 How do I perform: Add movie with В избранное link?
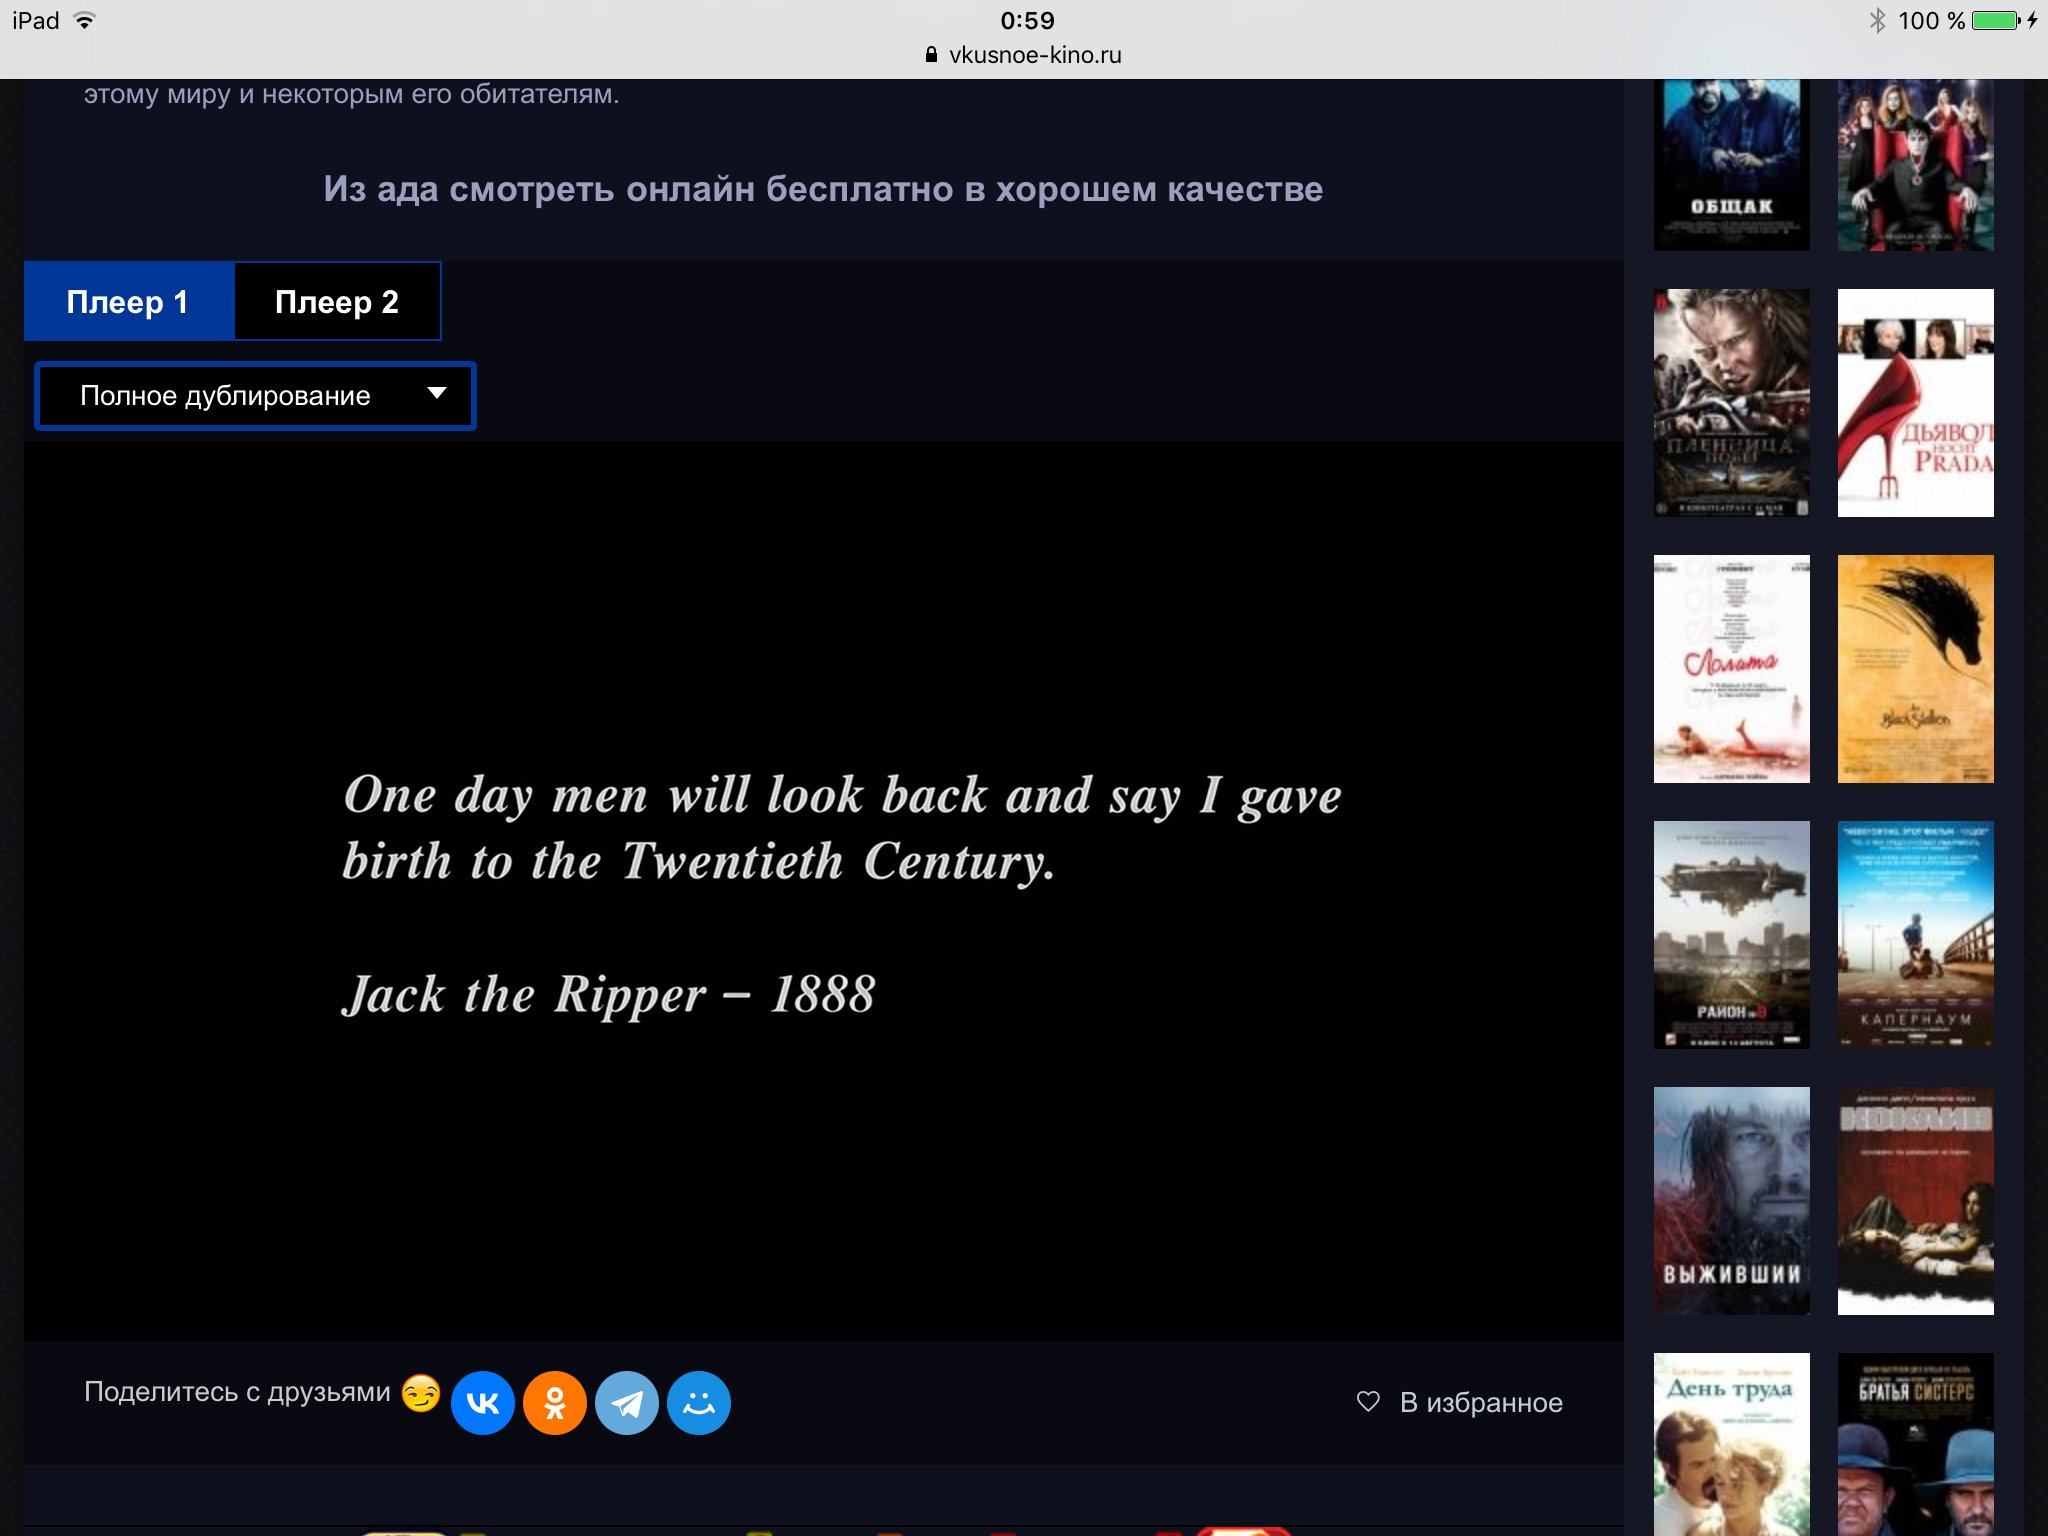click(1480, 1403)
